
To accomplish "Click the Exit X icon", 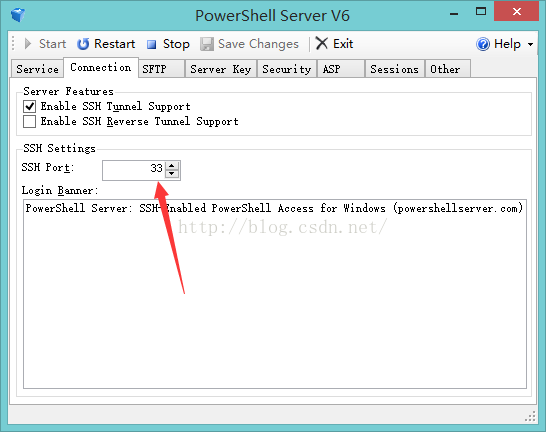I will click(x=321, y=44).
